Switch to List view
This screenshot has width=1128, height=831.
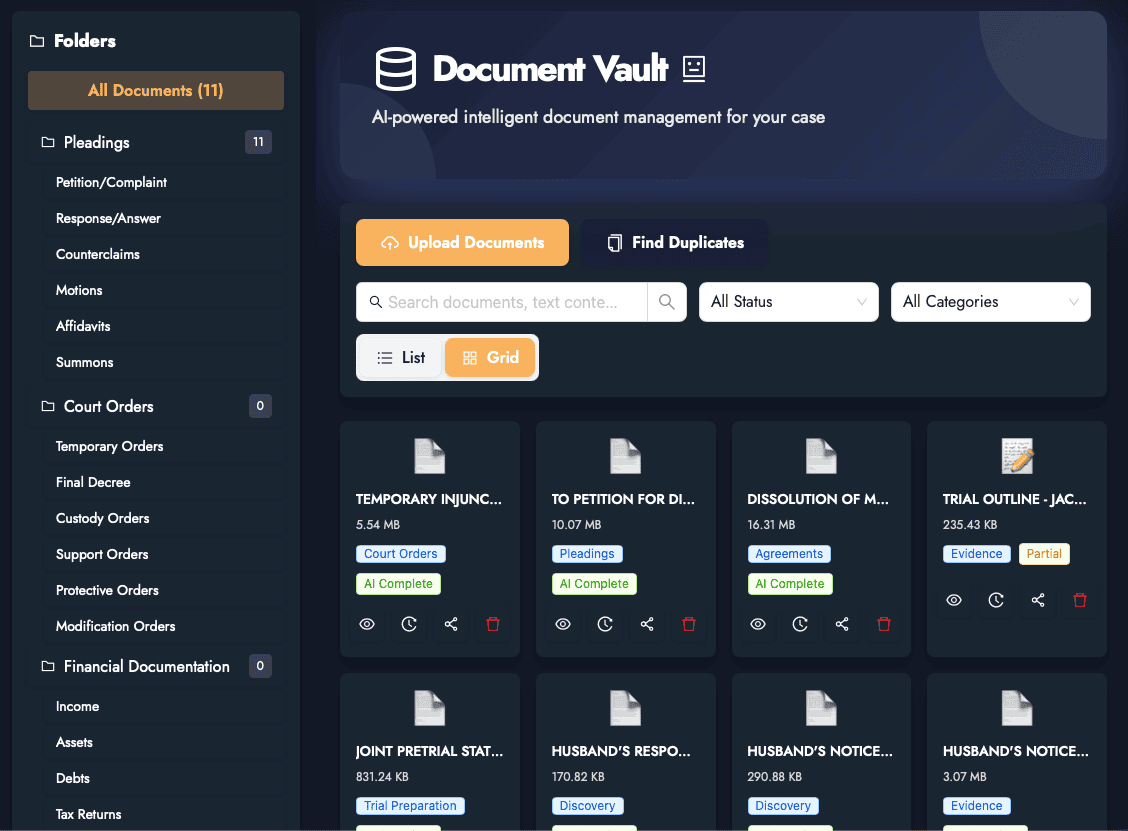pos(401,358)
